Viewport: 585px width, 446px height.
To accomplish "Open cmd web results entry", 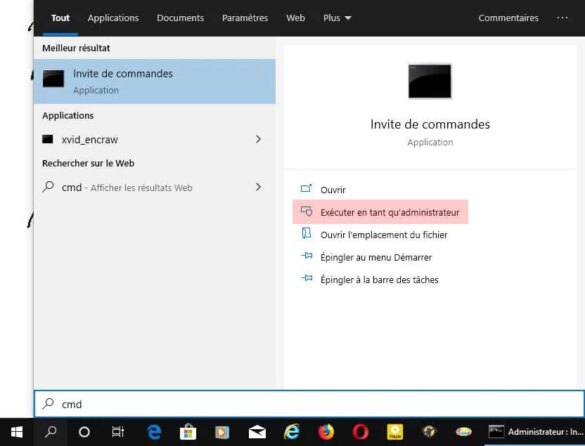I will click(155, 187).
